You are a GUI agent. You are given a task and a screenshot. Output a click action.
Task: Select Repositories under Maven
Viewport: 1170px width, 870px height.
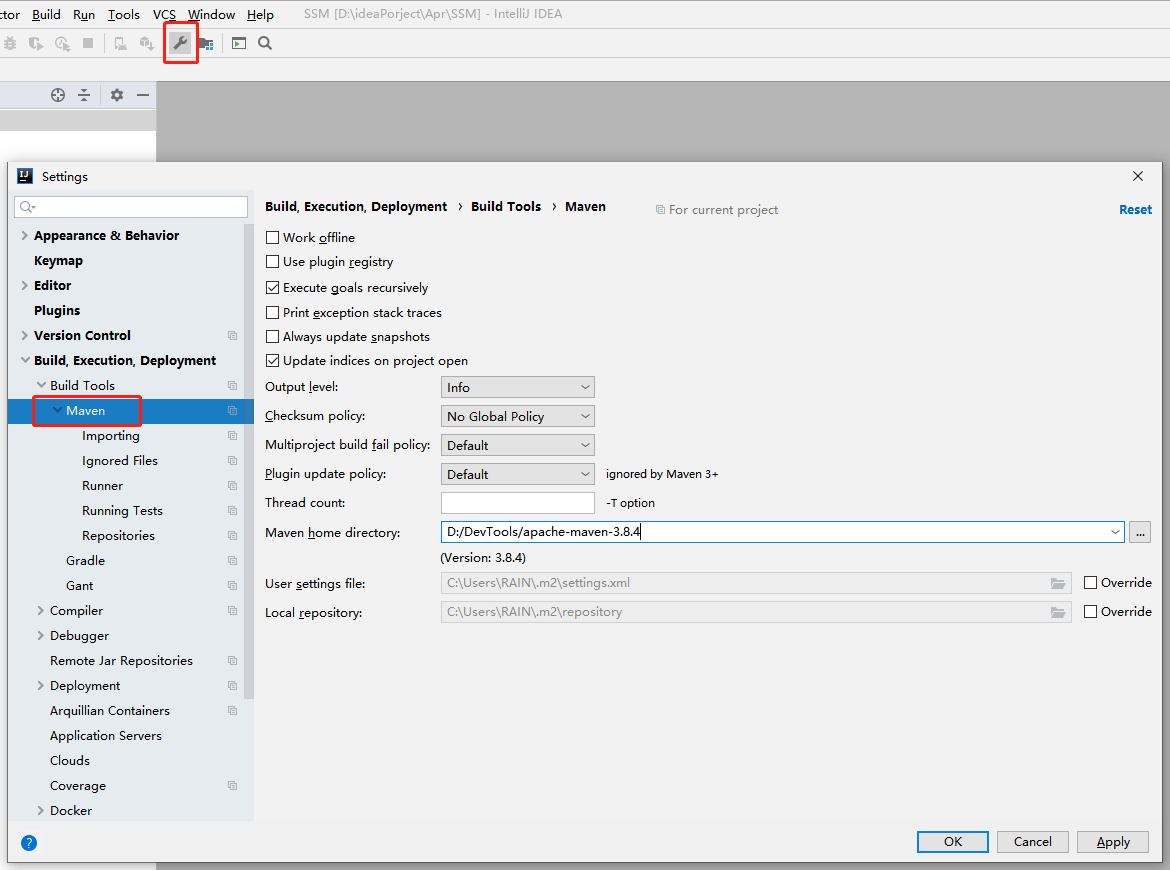[x=118, y=536]
